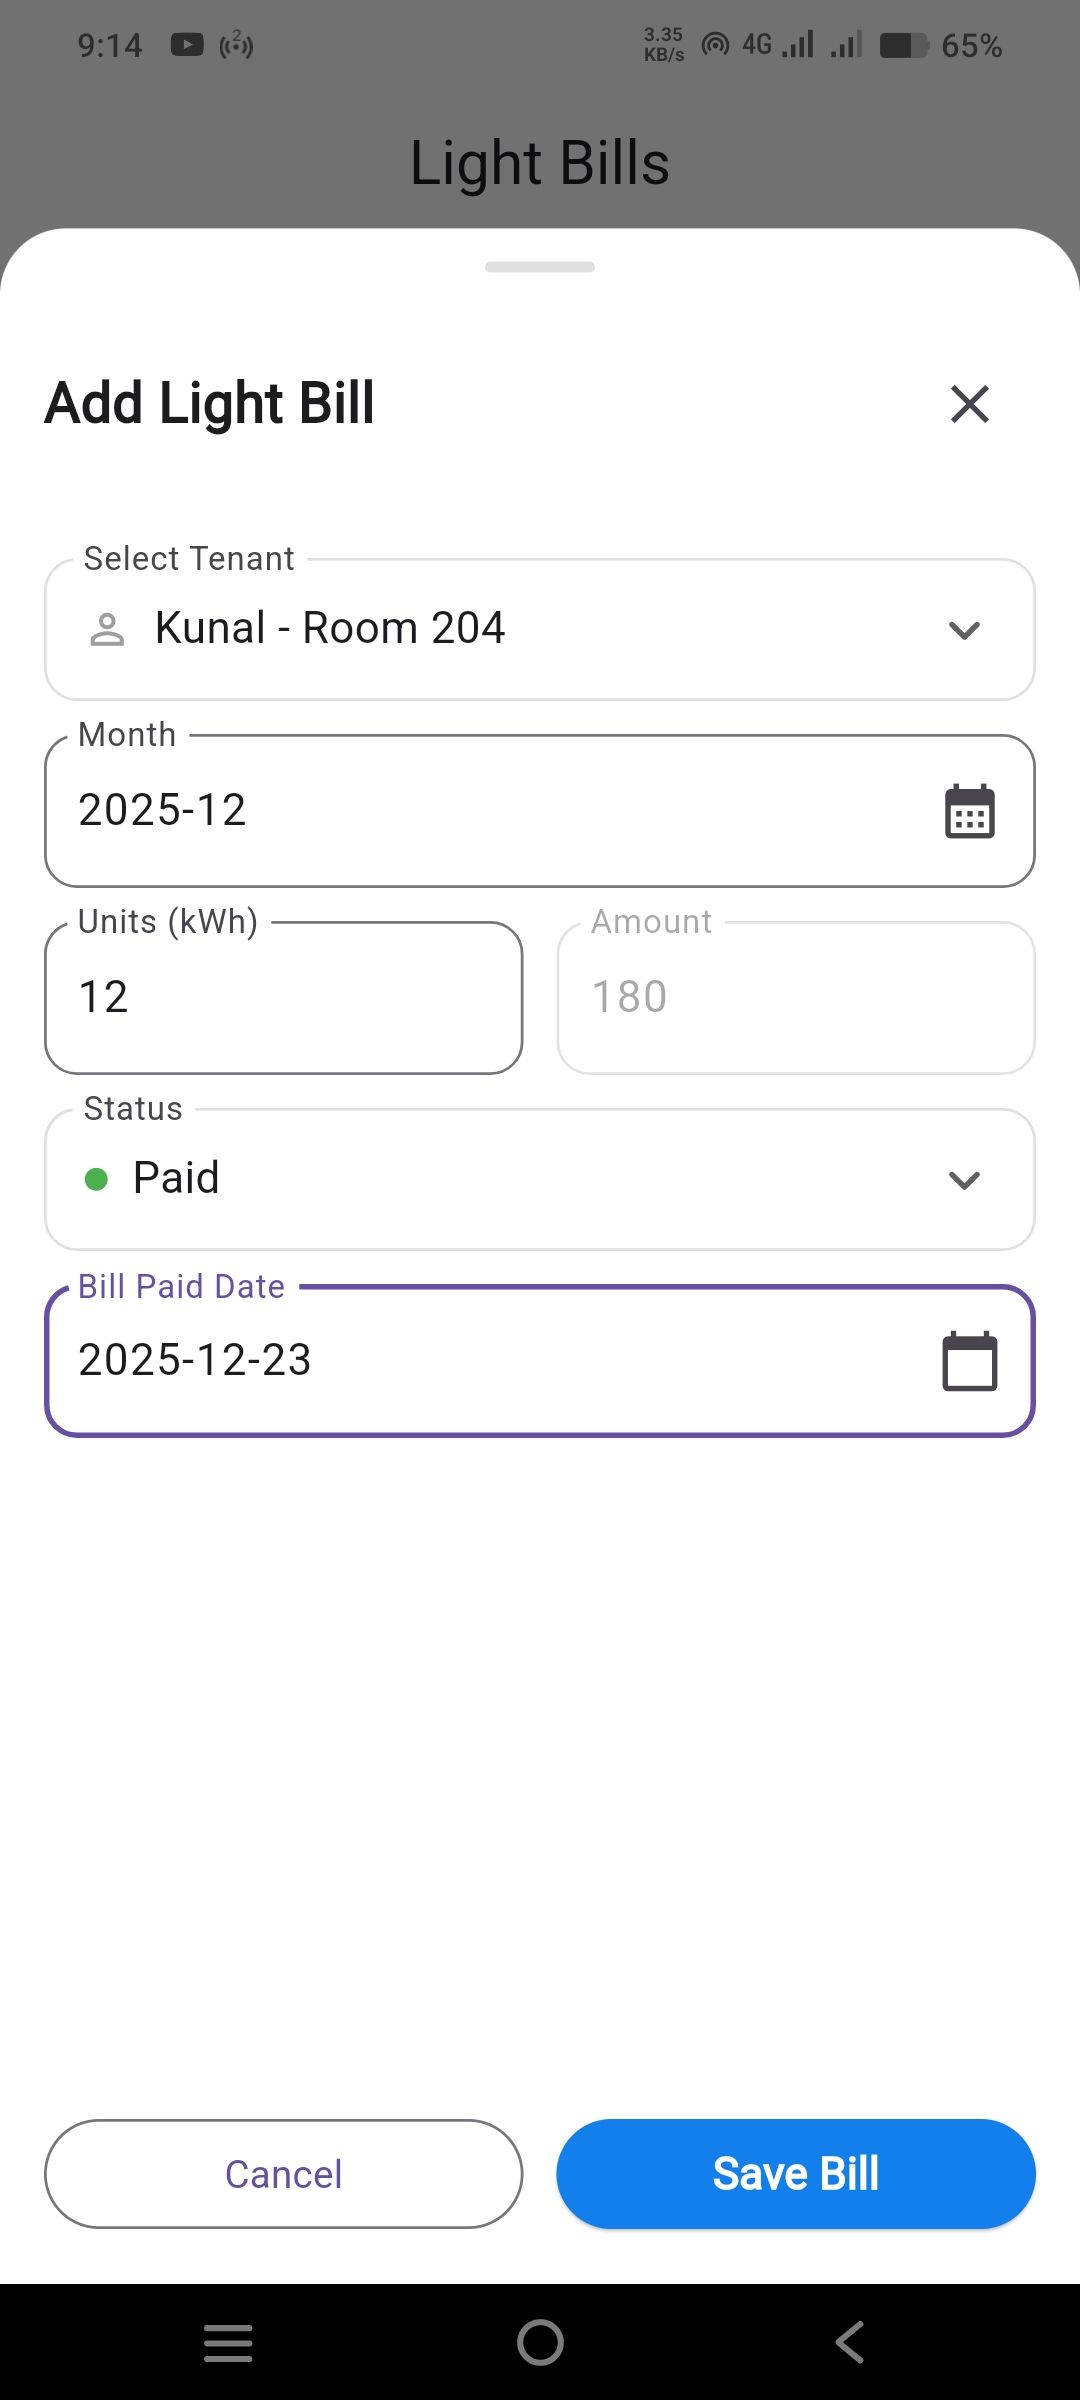Open the Month calendar picker icon
The width and height of the screenshot is (1080, 2400).
tap(969, 811)
